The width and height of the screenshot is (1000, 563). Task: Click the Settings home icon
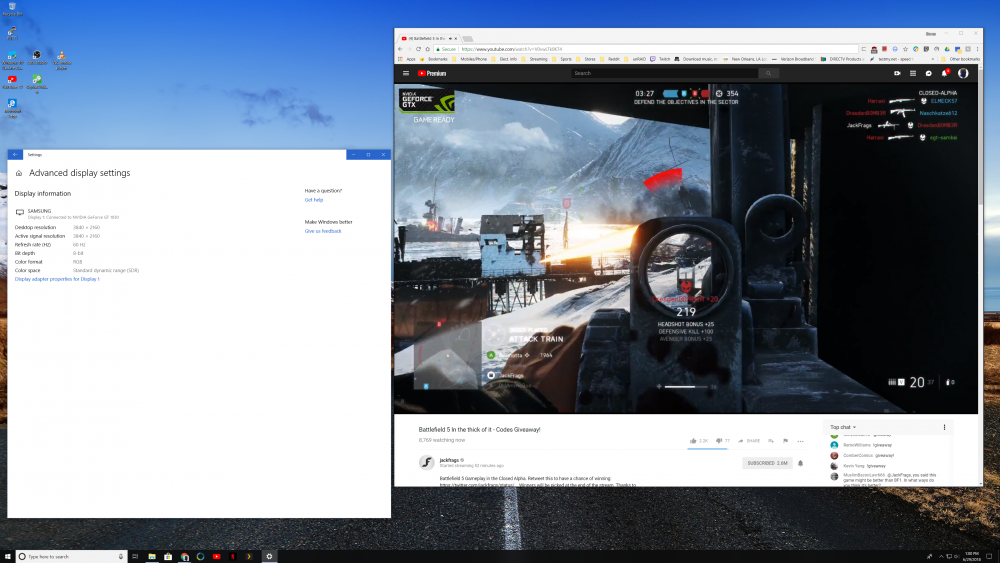[x=18, y=173]
